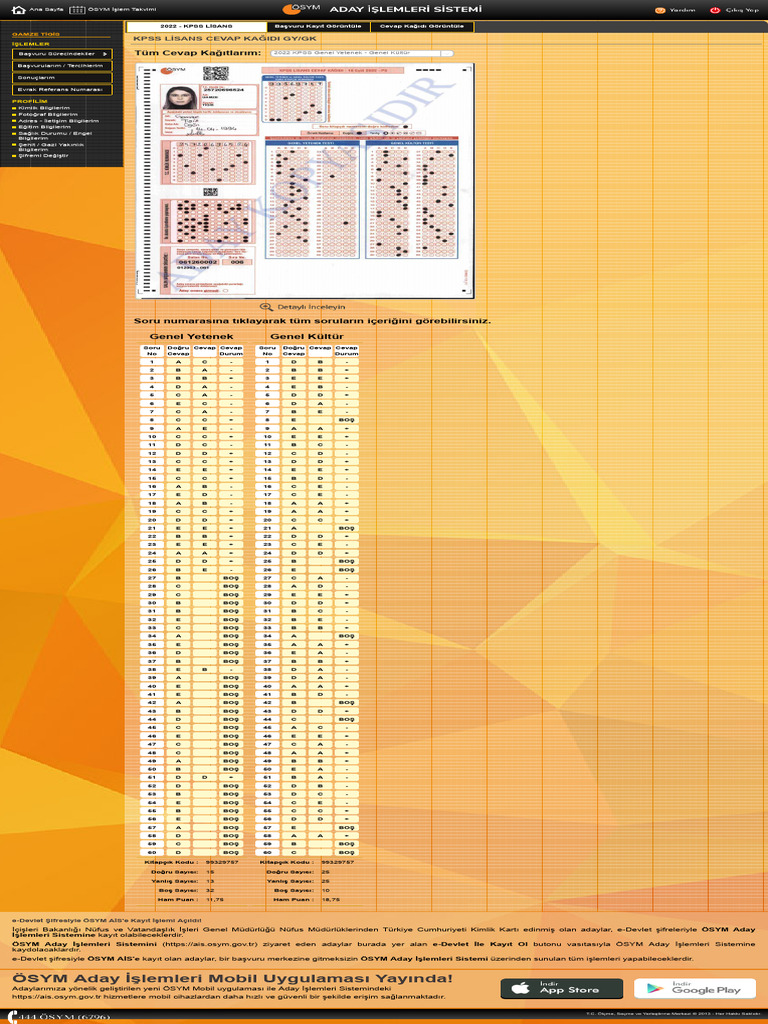This screenshot has height=1024, width=768.
Task: Open the Tüm Cevap Kağıtlarım dropdown
Action: pos(362,53)
